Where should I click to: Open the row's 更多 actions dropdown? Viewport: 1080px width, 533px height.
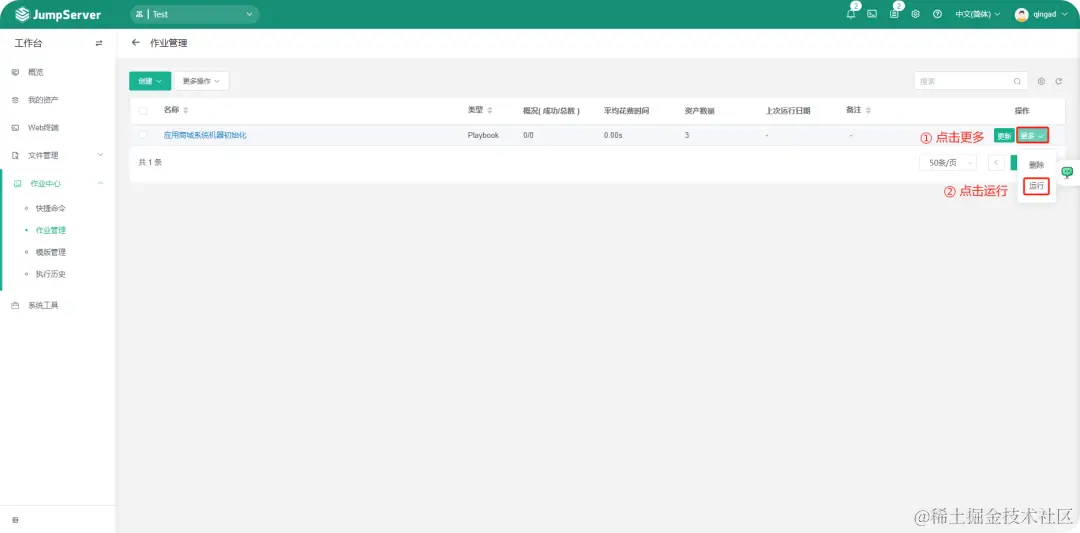(x=1032, y=136)
